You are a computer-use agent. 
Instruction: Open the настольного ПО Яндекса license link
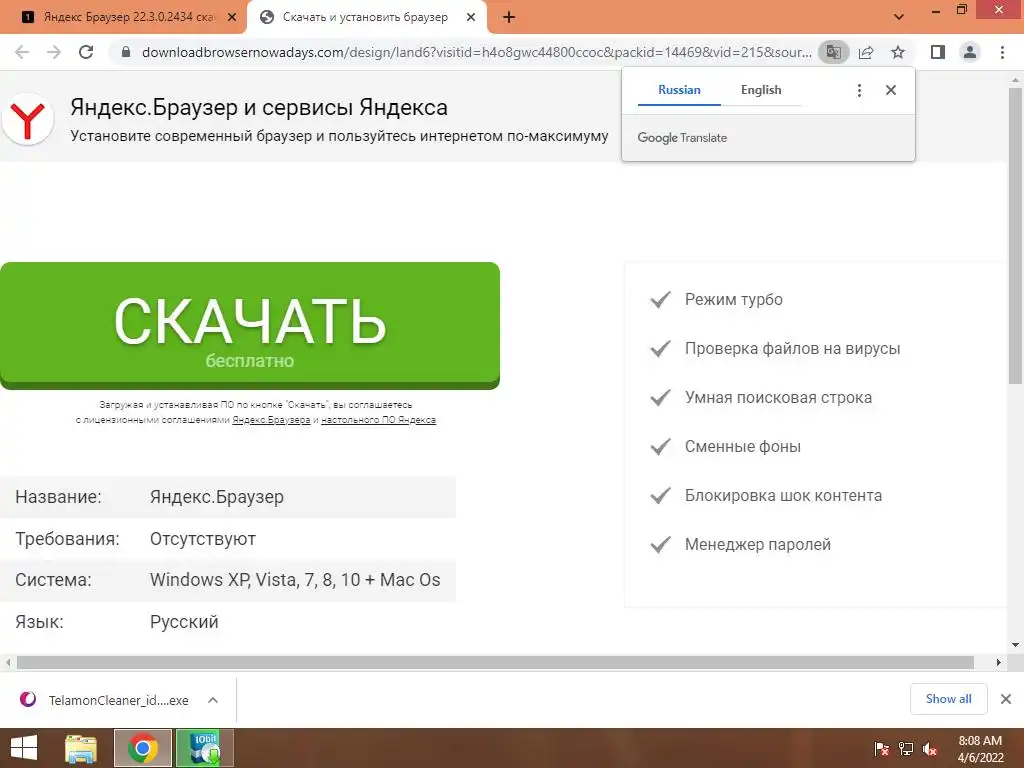378,420
